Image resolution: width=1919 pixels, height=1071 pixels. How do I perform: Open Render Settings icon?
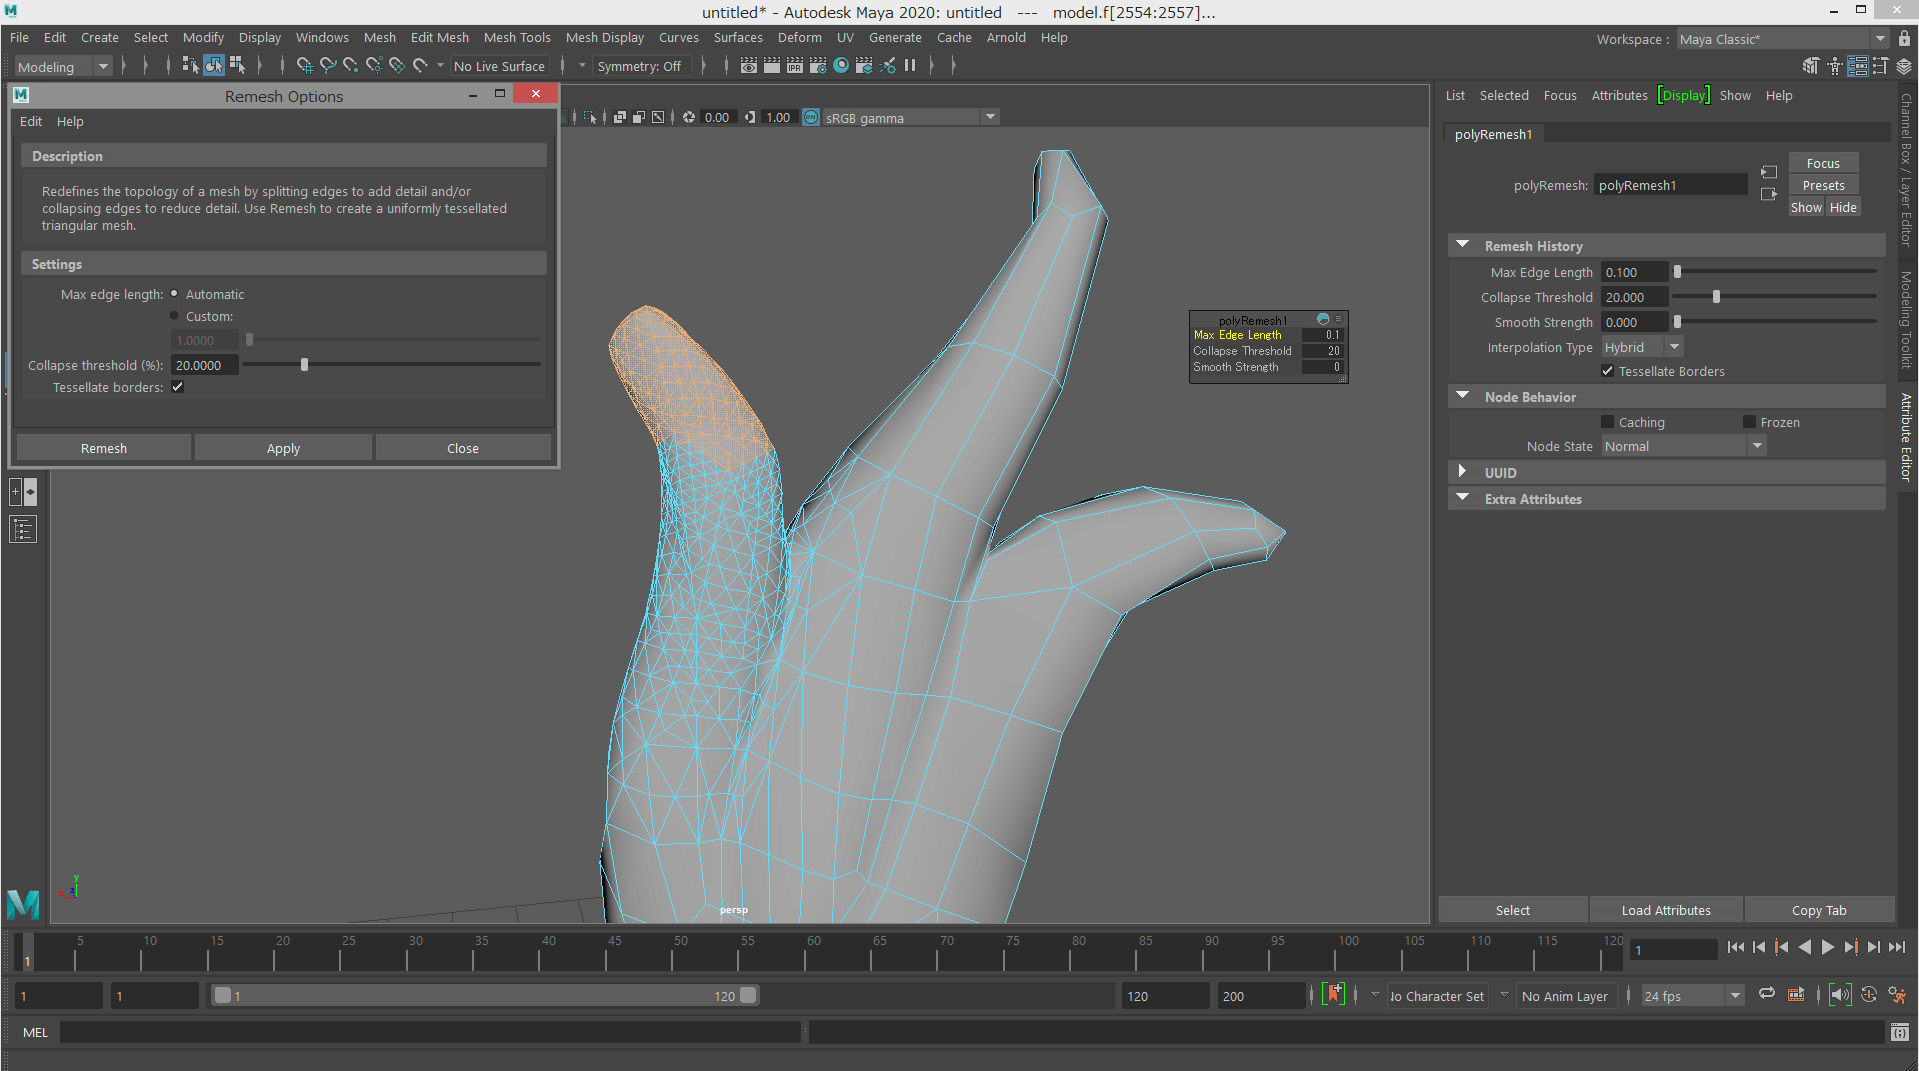pyautogui.click(x=818, y=66)
